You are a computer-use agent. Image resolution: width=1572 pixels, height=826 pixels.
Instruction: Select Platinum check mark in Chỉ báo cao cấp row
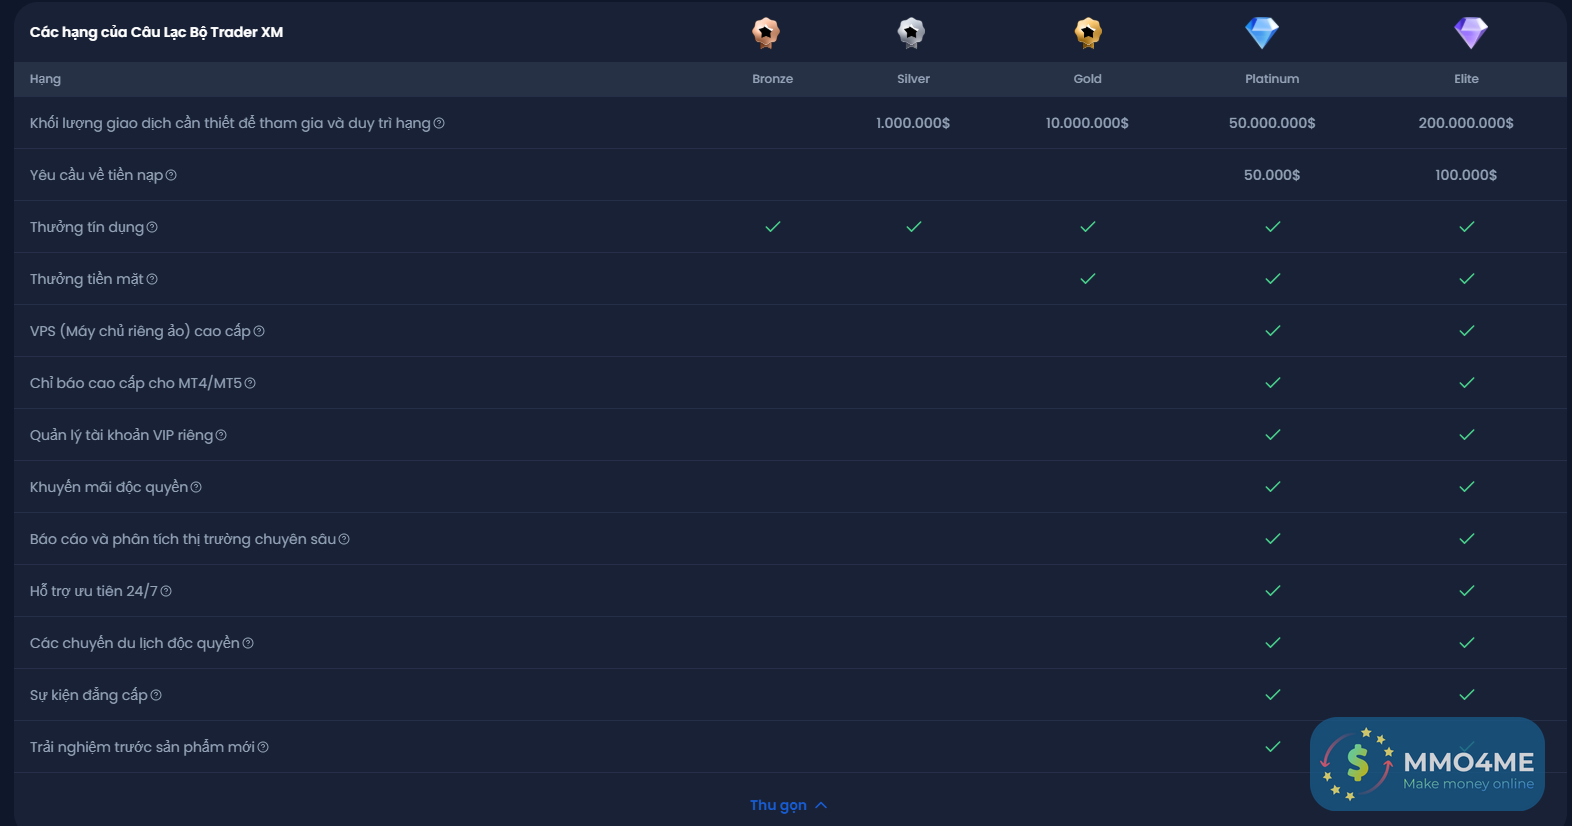[x=1273, y=383]
